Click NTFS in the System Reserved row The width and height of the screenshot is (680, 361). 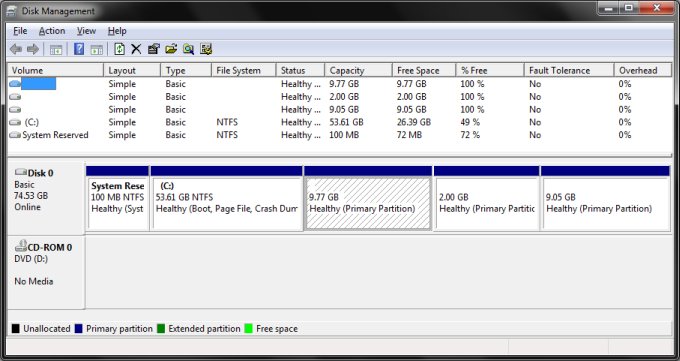point(227,135)
